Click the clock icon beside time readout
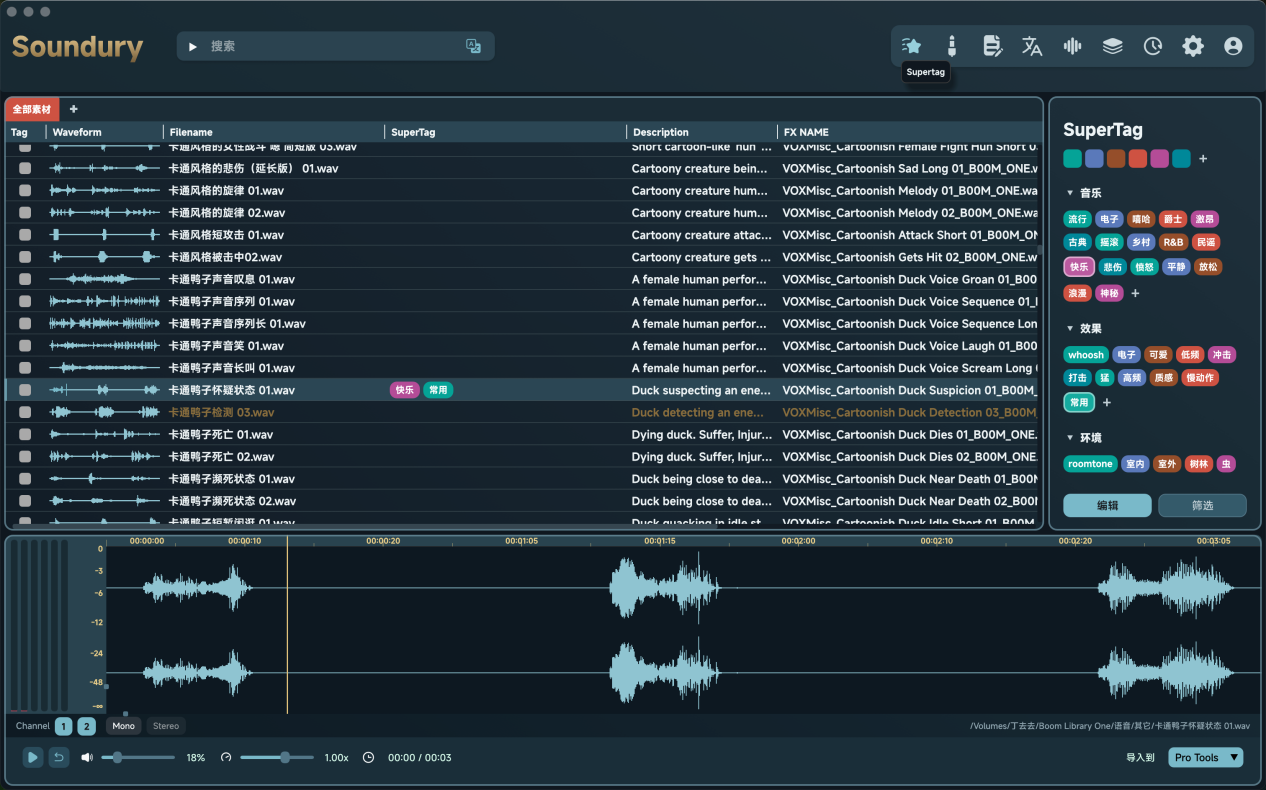 pos(368,757)
